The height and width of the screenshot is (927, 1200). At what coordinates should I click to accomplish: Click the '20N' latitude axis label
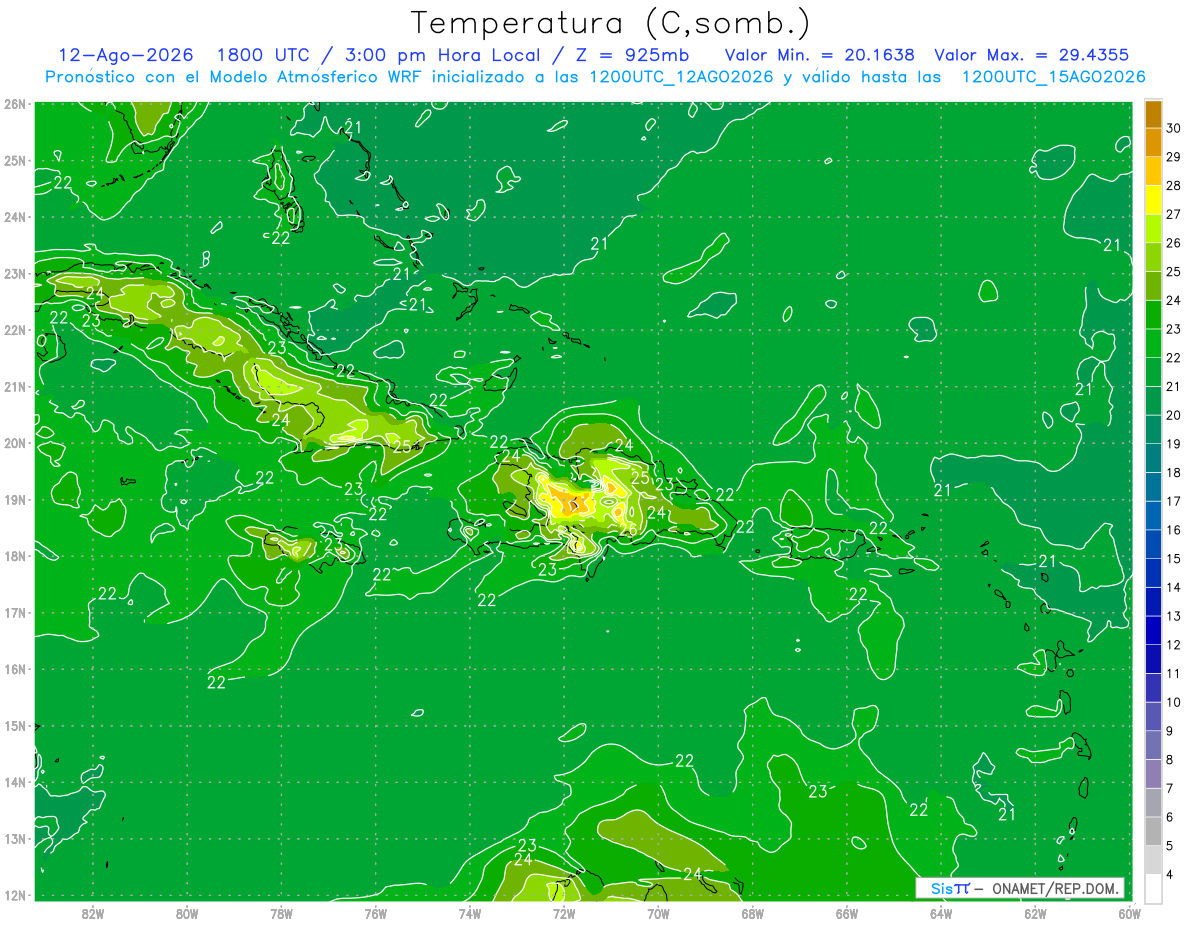[15, 443]
